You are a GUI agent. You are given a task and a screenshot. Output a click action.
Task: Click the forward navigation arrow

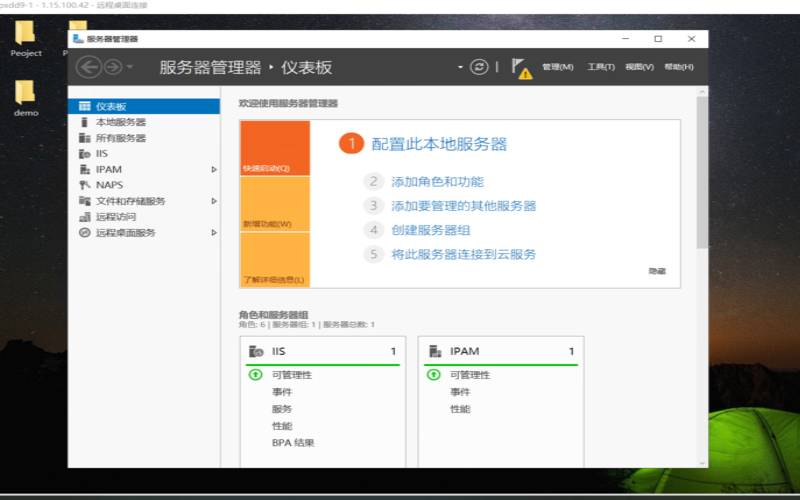point(113,67)
